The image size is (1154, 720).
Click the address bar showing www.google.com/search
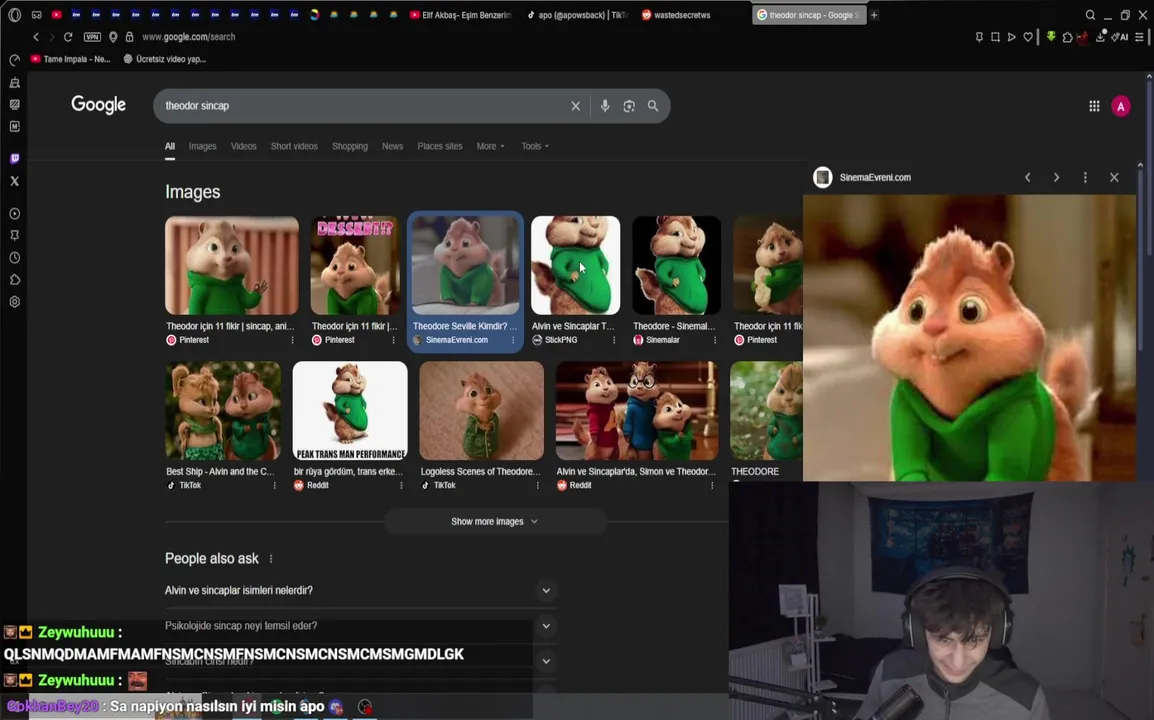188,37
